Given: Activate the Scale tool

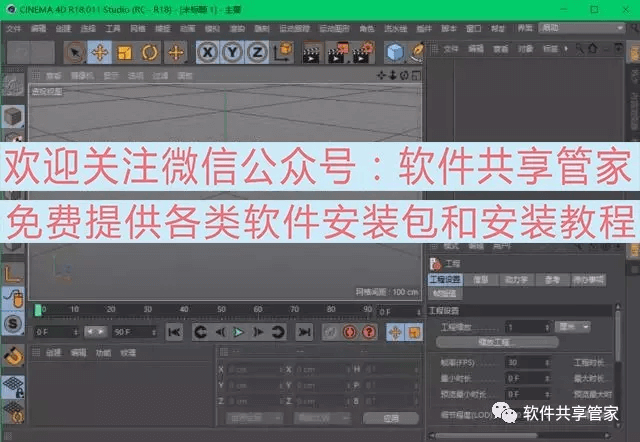Looking at the screenshot, I should pos(124,52).
